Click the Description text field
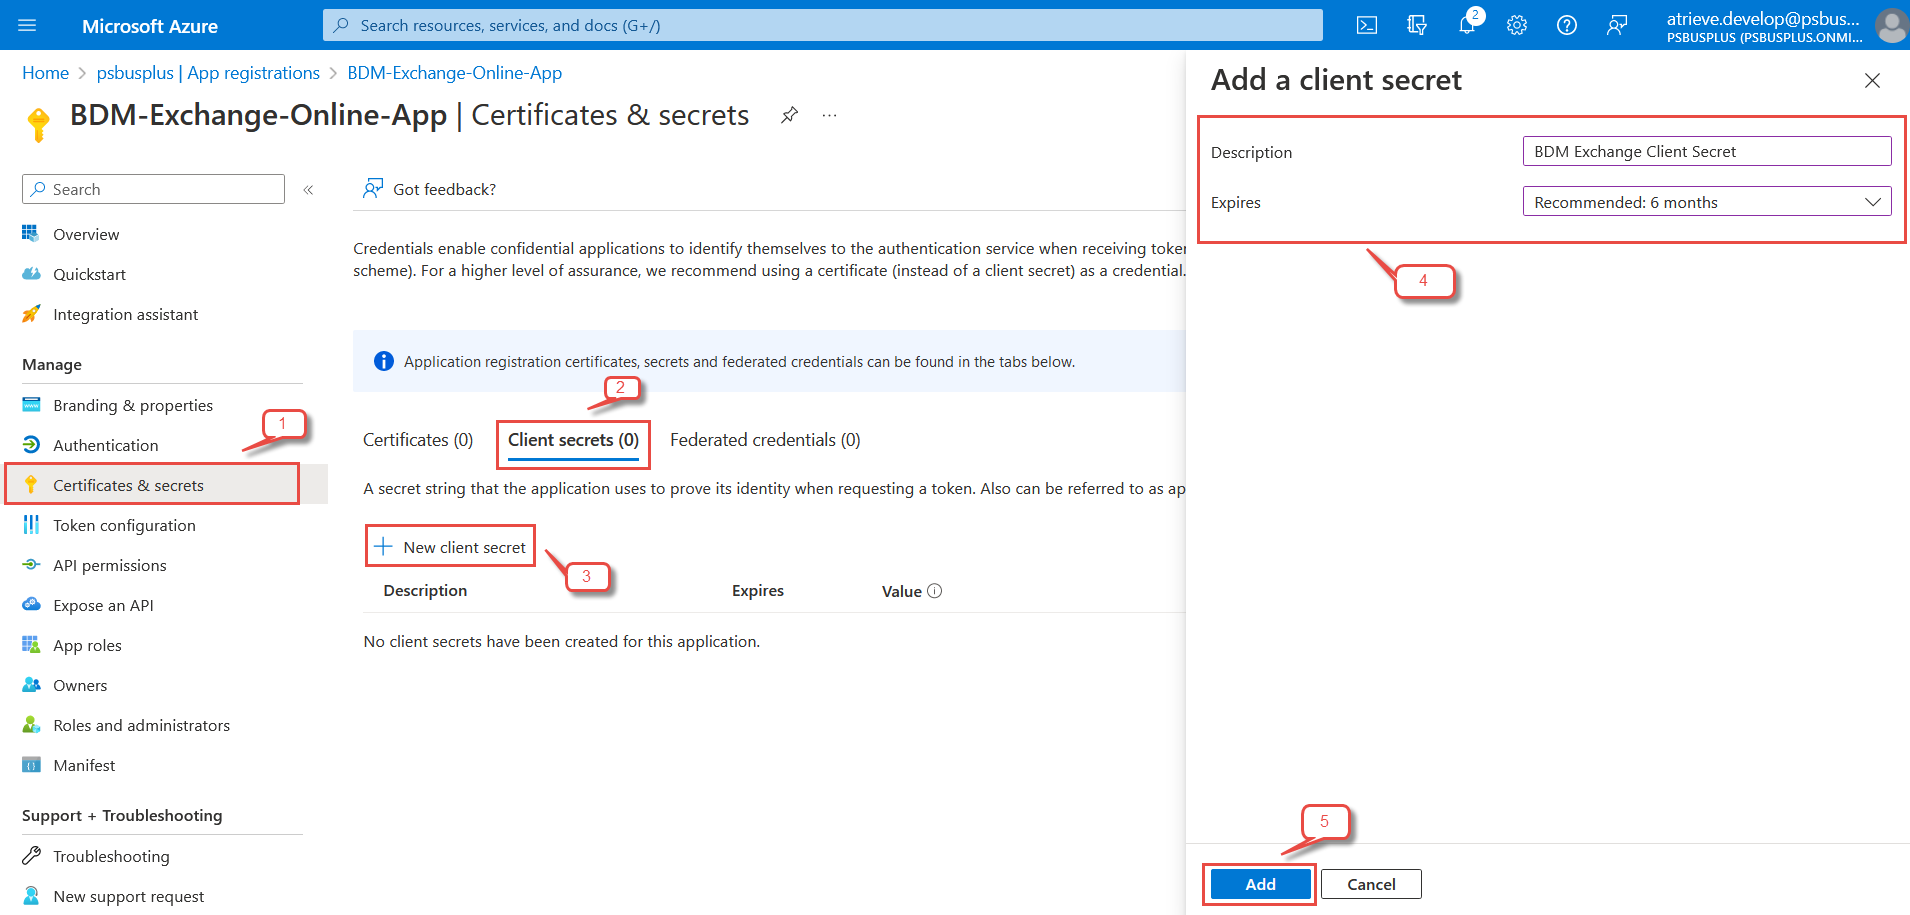Image resolution: width=1910 pixels, height=915 pixels. pyautogui.click(x=1706, y=152)
